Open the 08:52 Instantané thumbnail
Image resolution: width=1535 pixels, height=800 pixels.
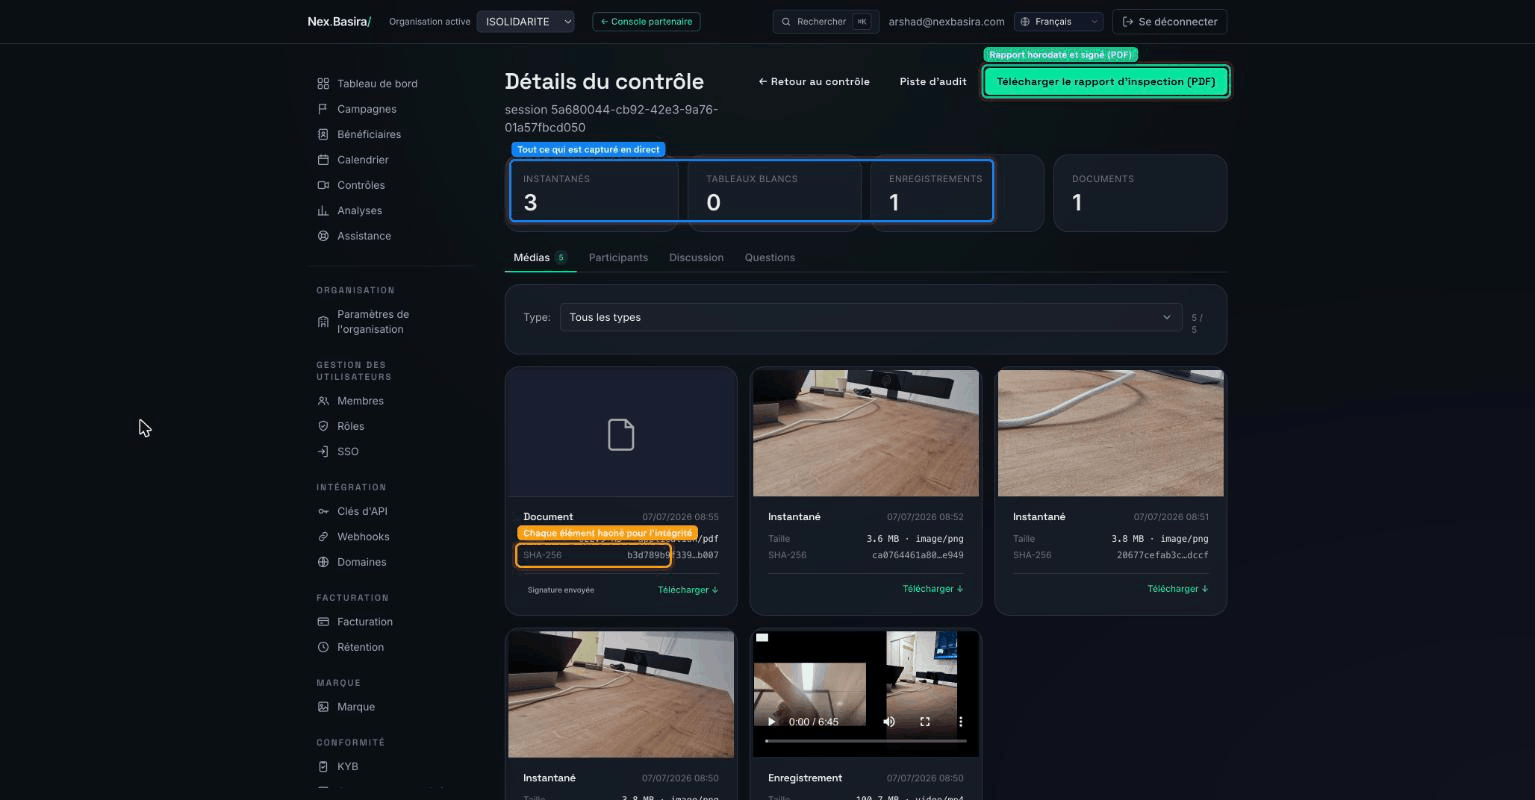pyautogui.click(x=866, y=433)
